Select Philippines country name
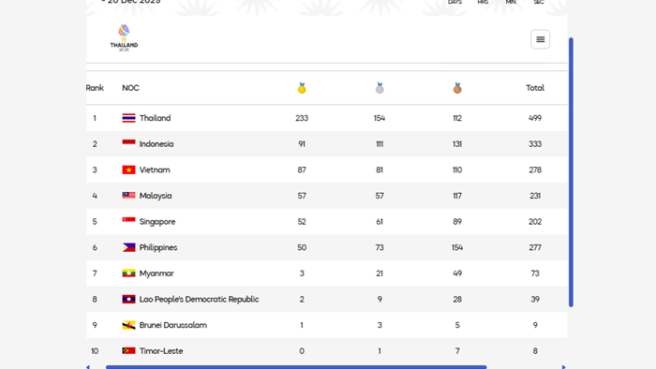This screenshot has width=656, height=369. (158, 248)
